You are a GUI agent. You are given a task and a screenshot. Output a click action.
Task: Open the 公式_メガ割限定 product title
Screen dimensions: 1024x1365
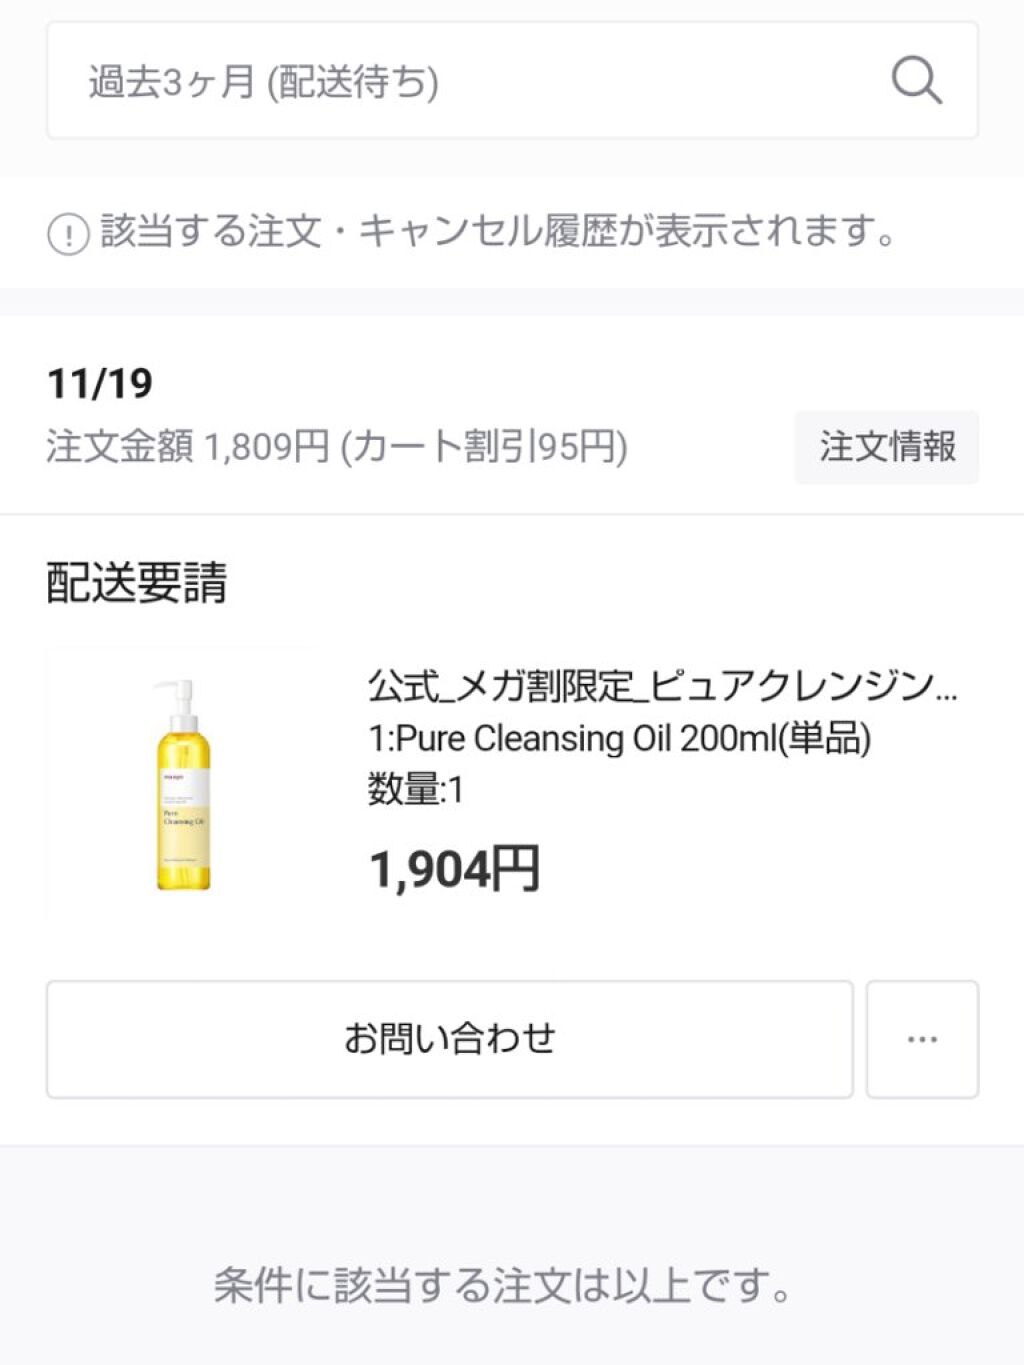click(662, 687)
